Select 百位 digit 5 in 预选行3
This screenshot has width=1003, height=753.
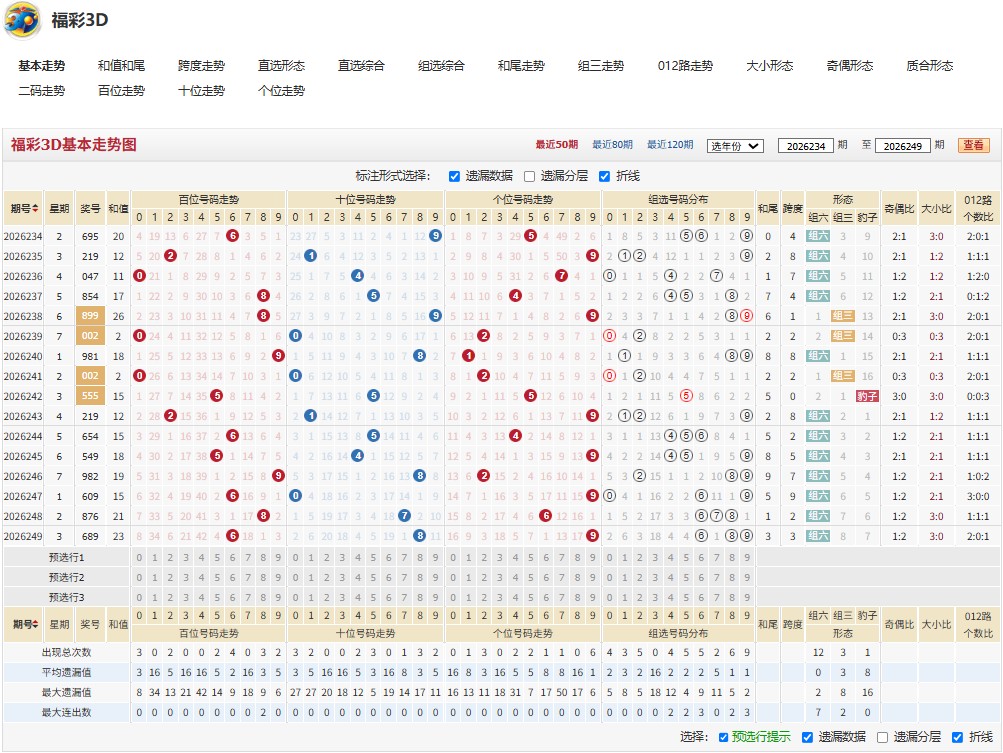[217, 597]
